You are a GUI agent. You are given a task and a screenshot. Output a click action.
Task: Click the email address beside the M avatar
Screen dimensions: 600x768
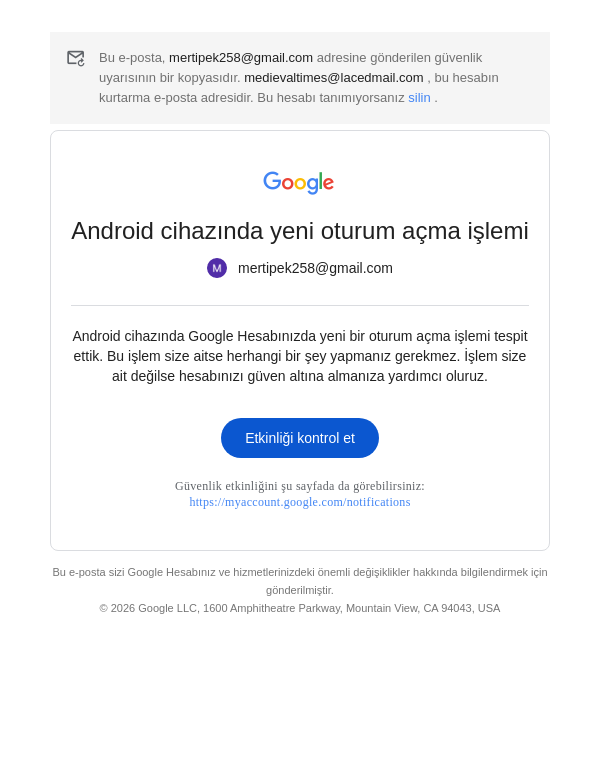click(315, 268)
